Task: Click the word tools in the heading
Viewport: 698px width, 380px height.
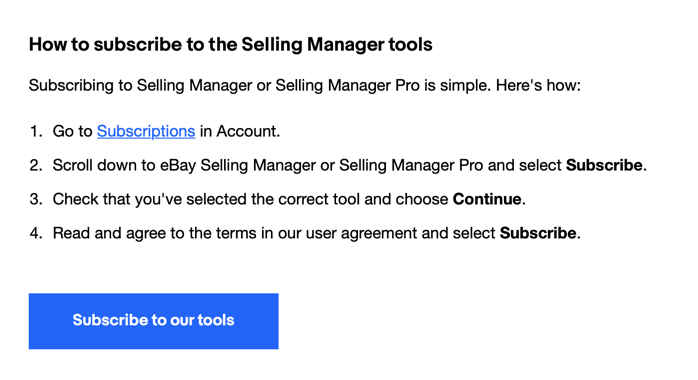Action: coord(410,44)
